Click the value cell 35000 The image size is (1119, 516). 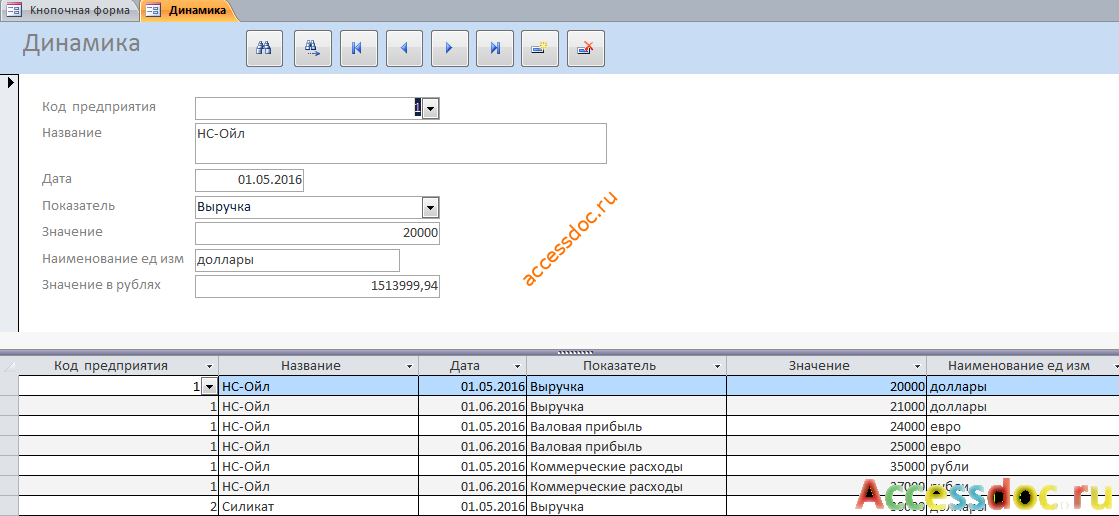(x=826, y=467)
